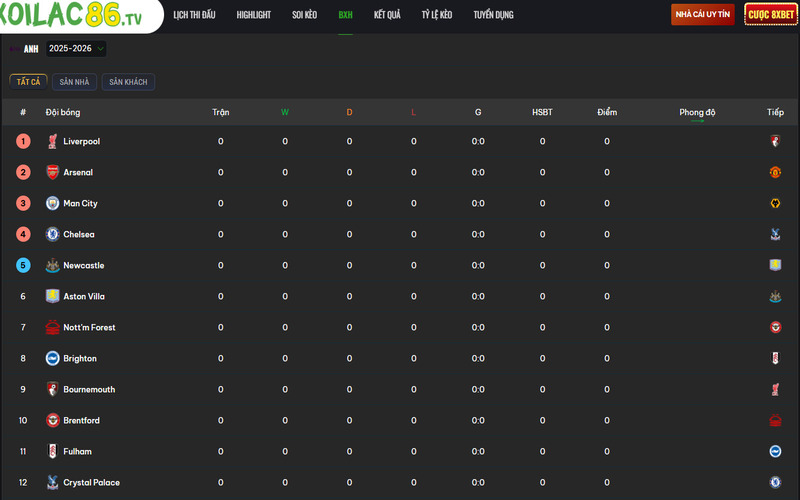Click the Nhà cái uy tín button
Screen dimensions: 800x500
coord(703,14)
